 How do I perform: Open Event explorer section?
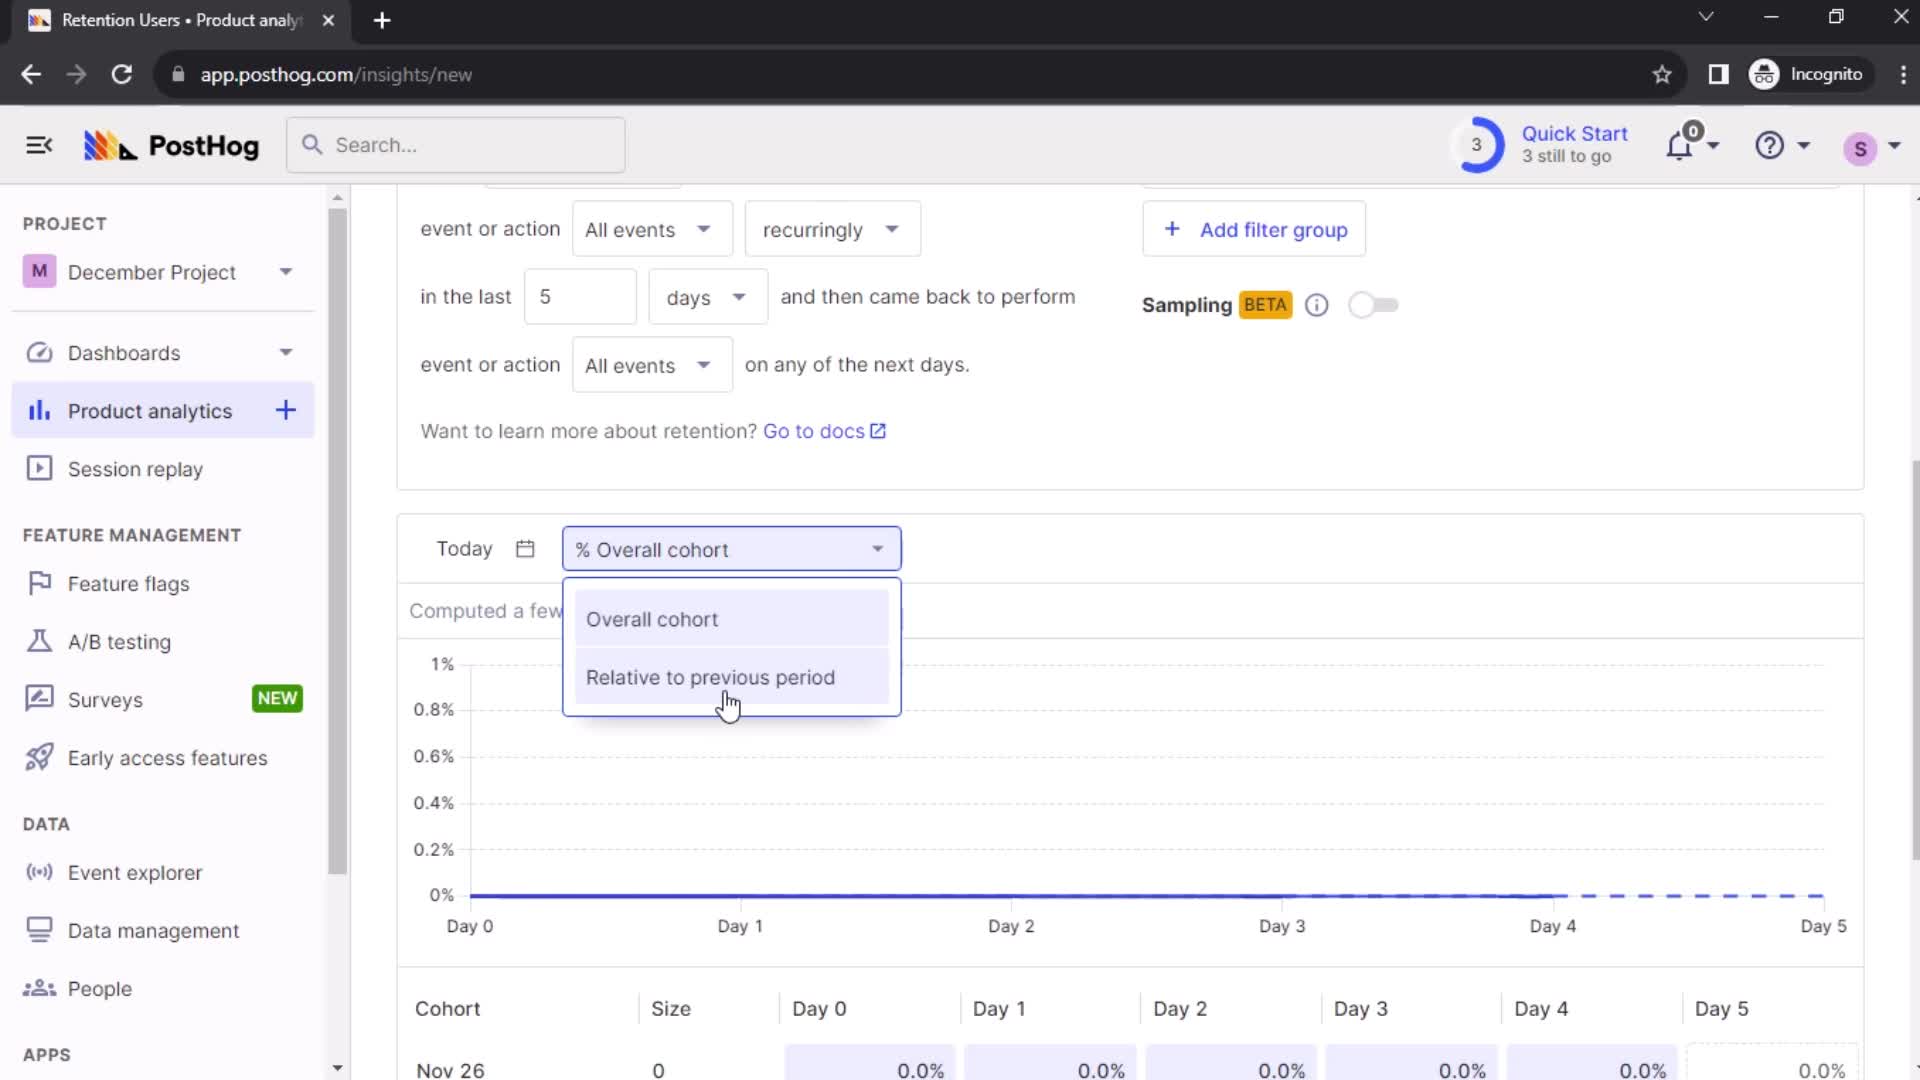pos(136,872)
